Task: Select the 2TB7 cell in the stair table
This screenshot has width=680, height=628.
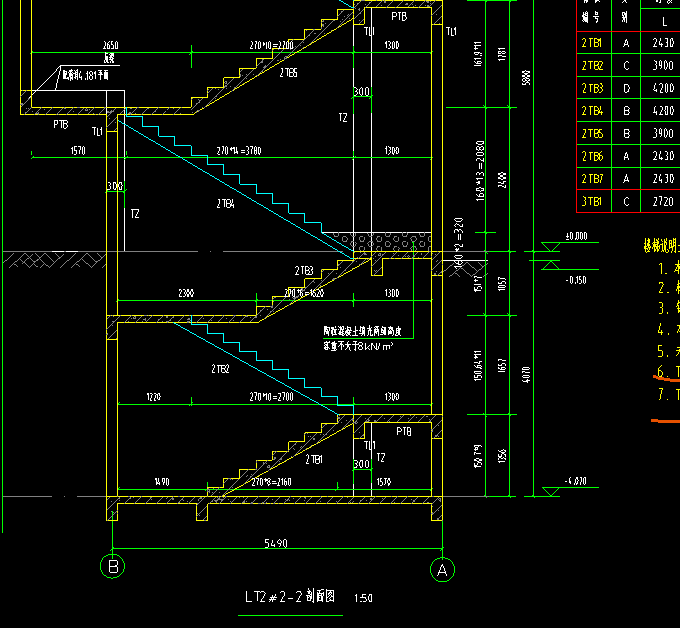Action: click(592, 178)
